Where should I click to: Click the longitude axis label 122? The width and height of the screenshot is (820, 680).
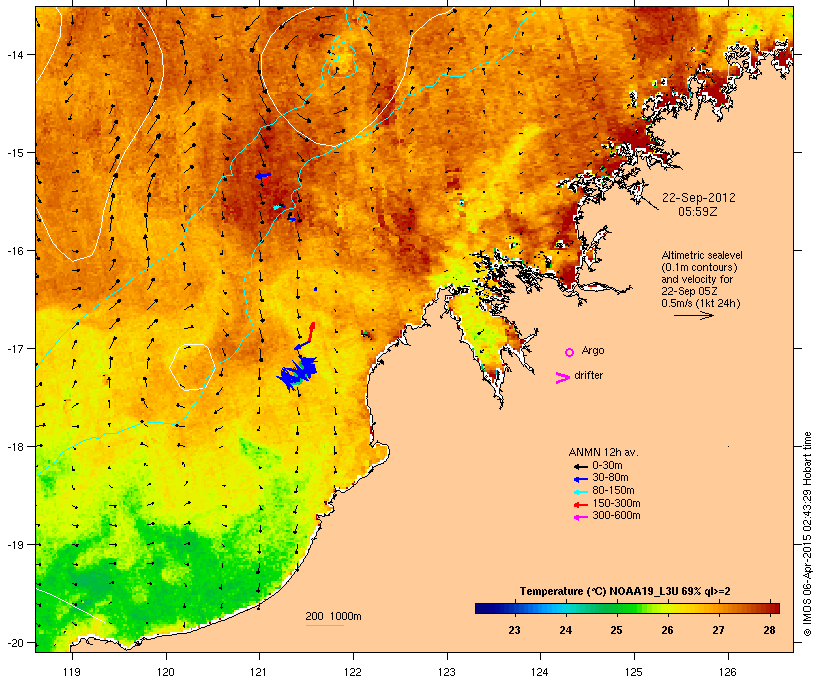[353, 672]
